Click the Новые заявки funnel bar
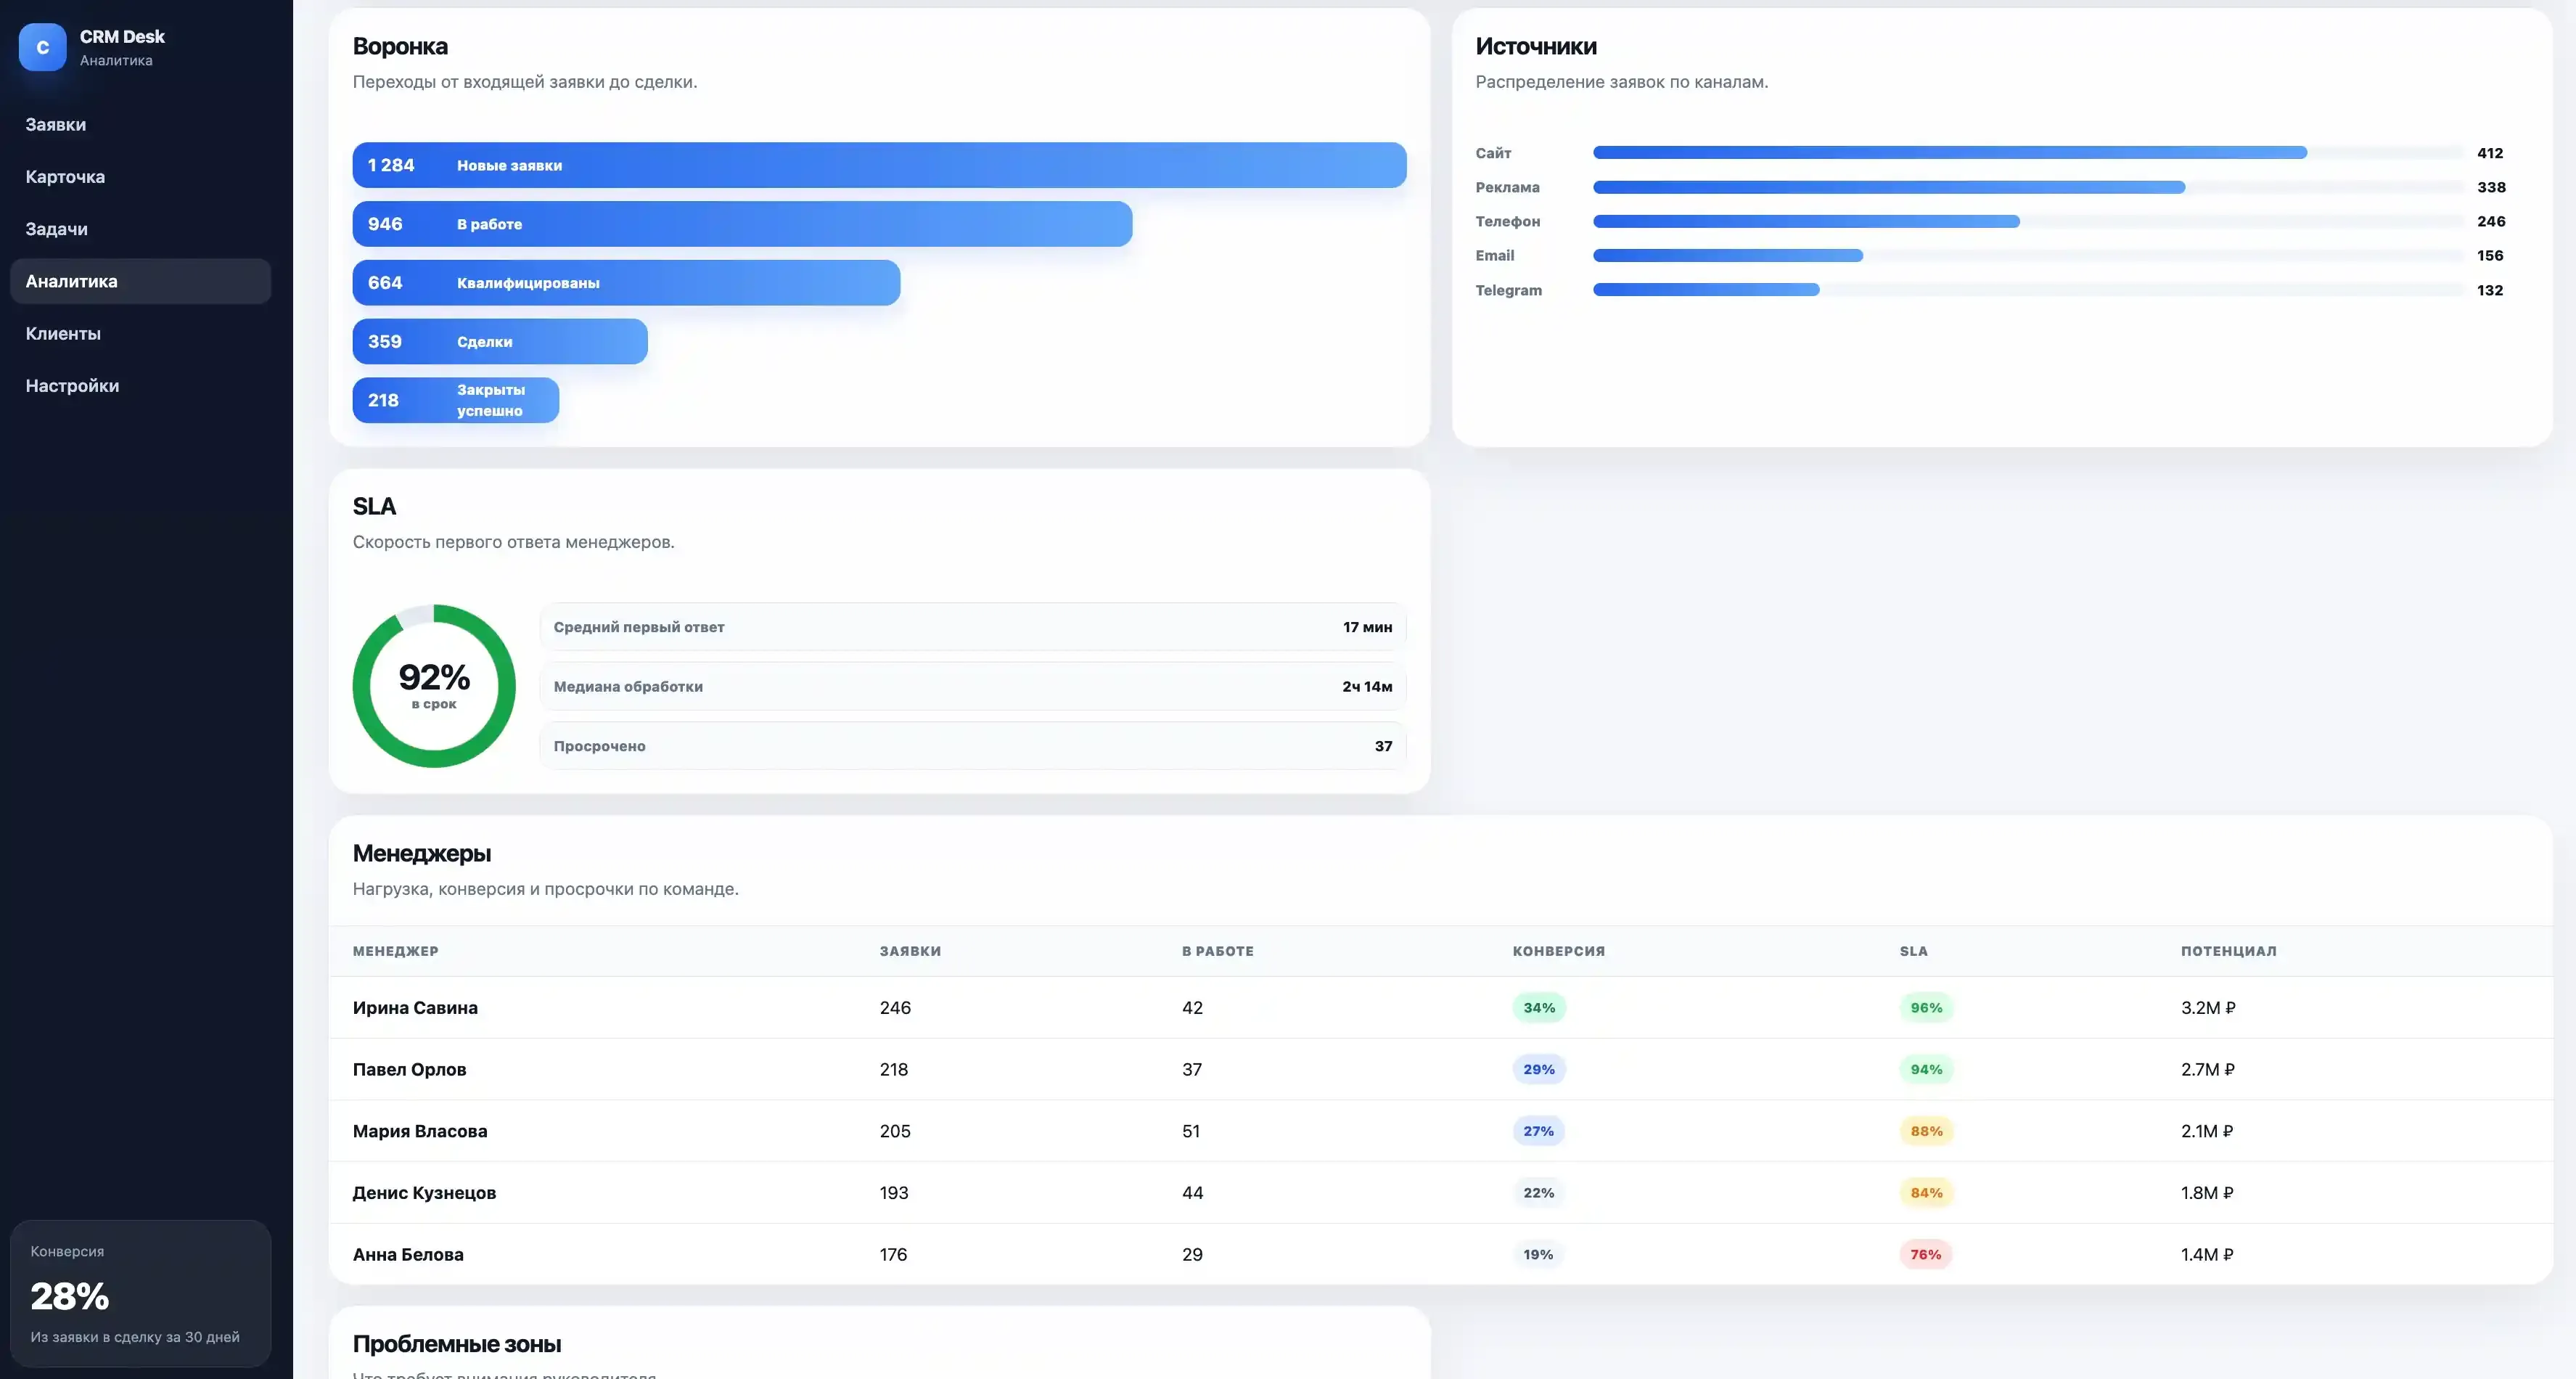Image resolution: width=2576 pixels, height=1379 pixels. point(879,165)
